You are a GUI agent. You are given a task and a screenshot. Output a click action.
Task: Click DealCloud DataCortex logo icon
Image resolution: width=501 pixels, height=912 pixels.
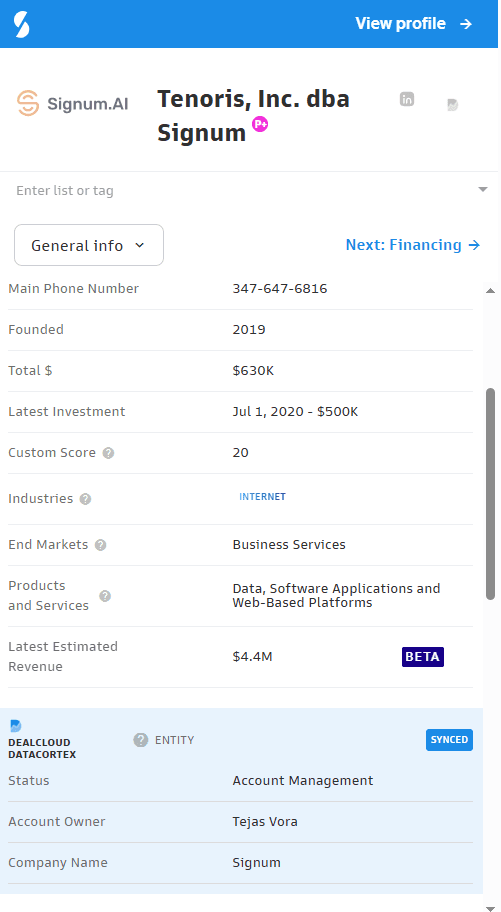coord(16,726)
